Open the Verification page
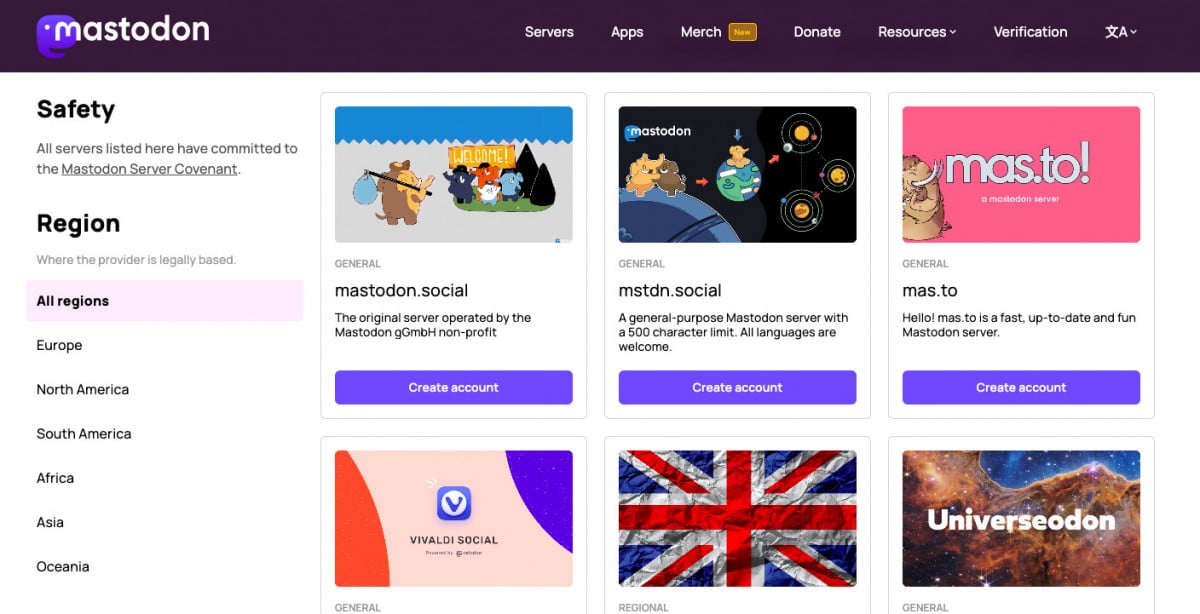1200x614 pixels. click(x=1030, y=32)
